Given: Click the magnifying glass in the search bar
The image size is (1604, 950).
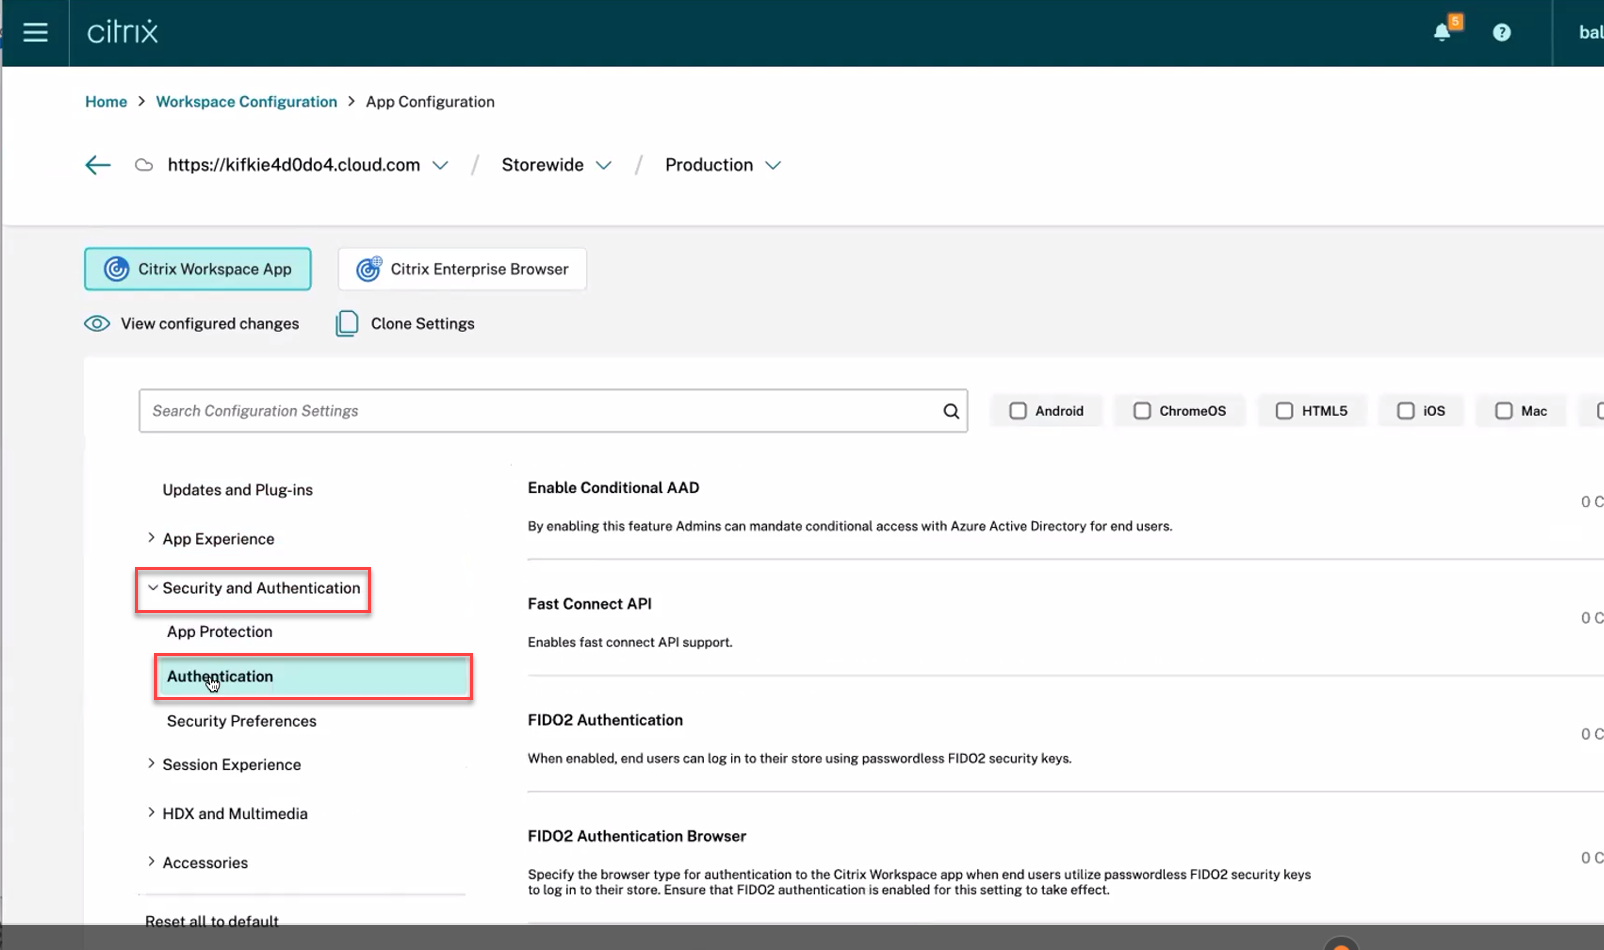Looking at the screenshot, I should tap(949, 411).
